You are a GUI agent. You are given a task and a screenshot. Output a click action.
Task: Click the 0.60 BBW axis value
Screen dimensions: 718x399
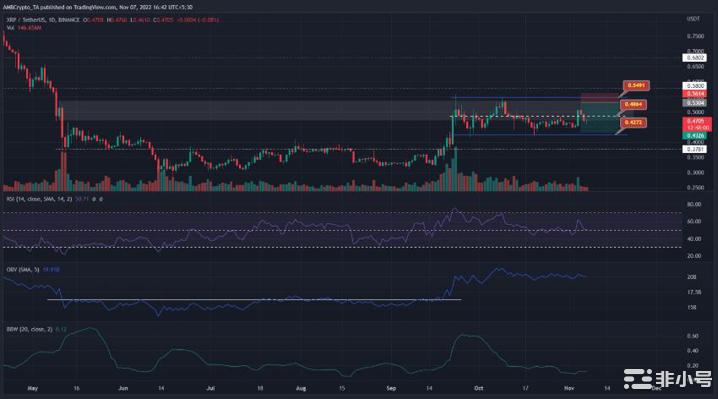[692, 336]
